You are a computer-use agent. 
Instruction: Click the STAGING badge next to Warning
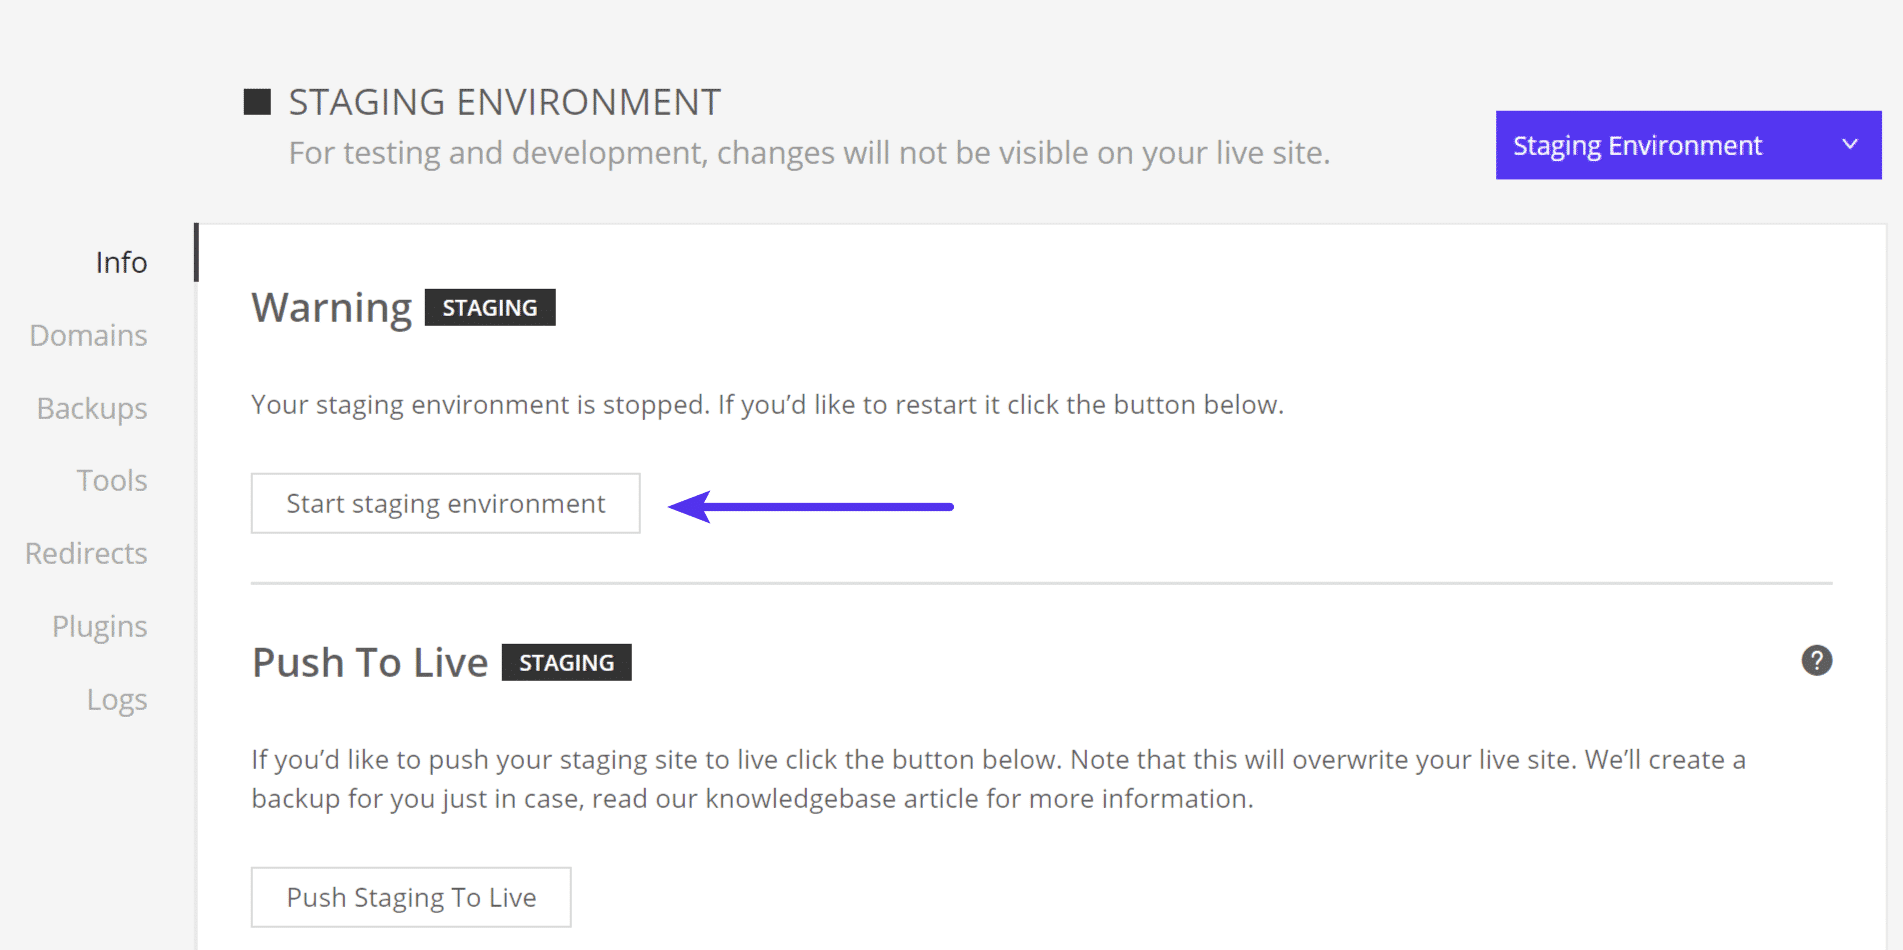489,307
